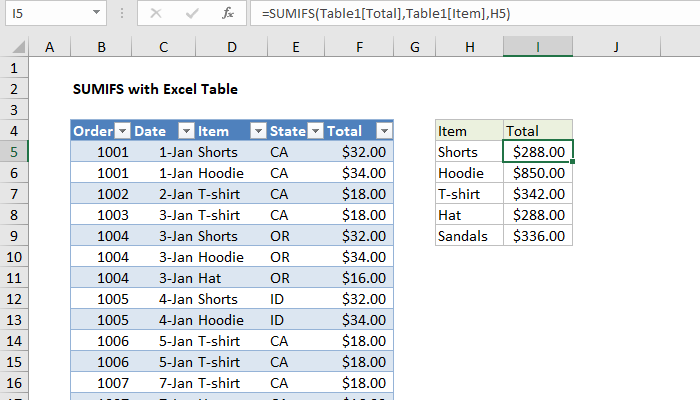Select column D header
The image size is (700, 400).
[x=231, y=47]
